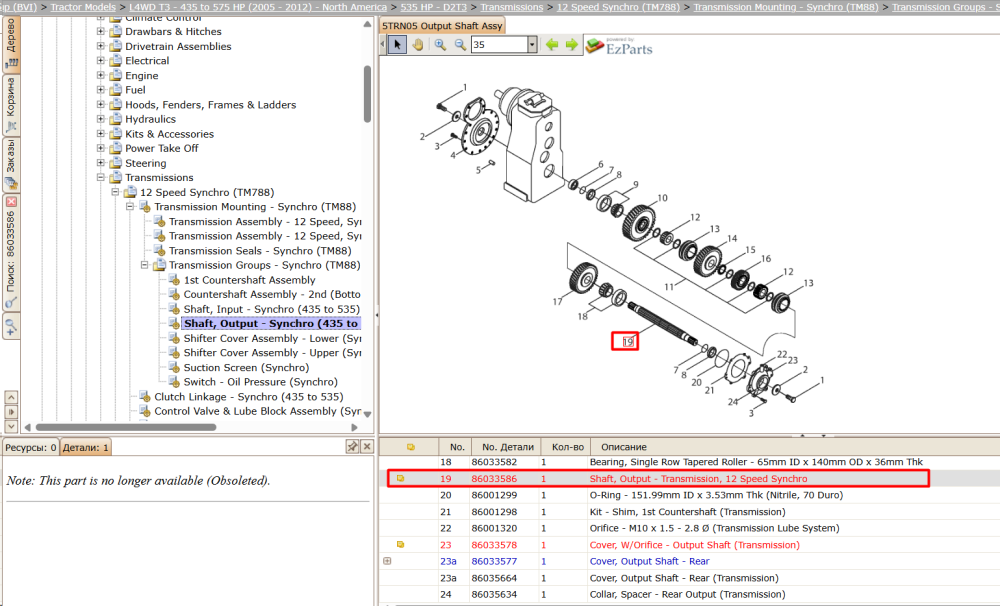Click sidebar down arrow button
This screenshot has width=1000, height=606.
coord(11,425)
